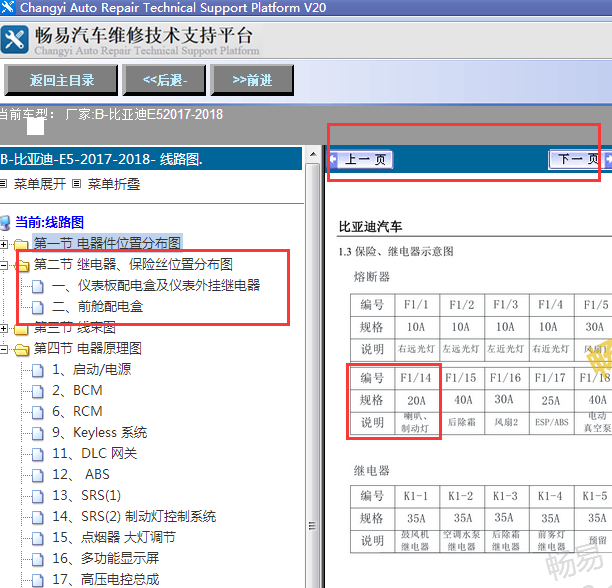Open 9、Keyless 系统 diagram
This screenshot has height=588, width=612.
click(x=100, y=432)
